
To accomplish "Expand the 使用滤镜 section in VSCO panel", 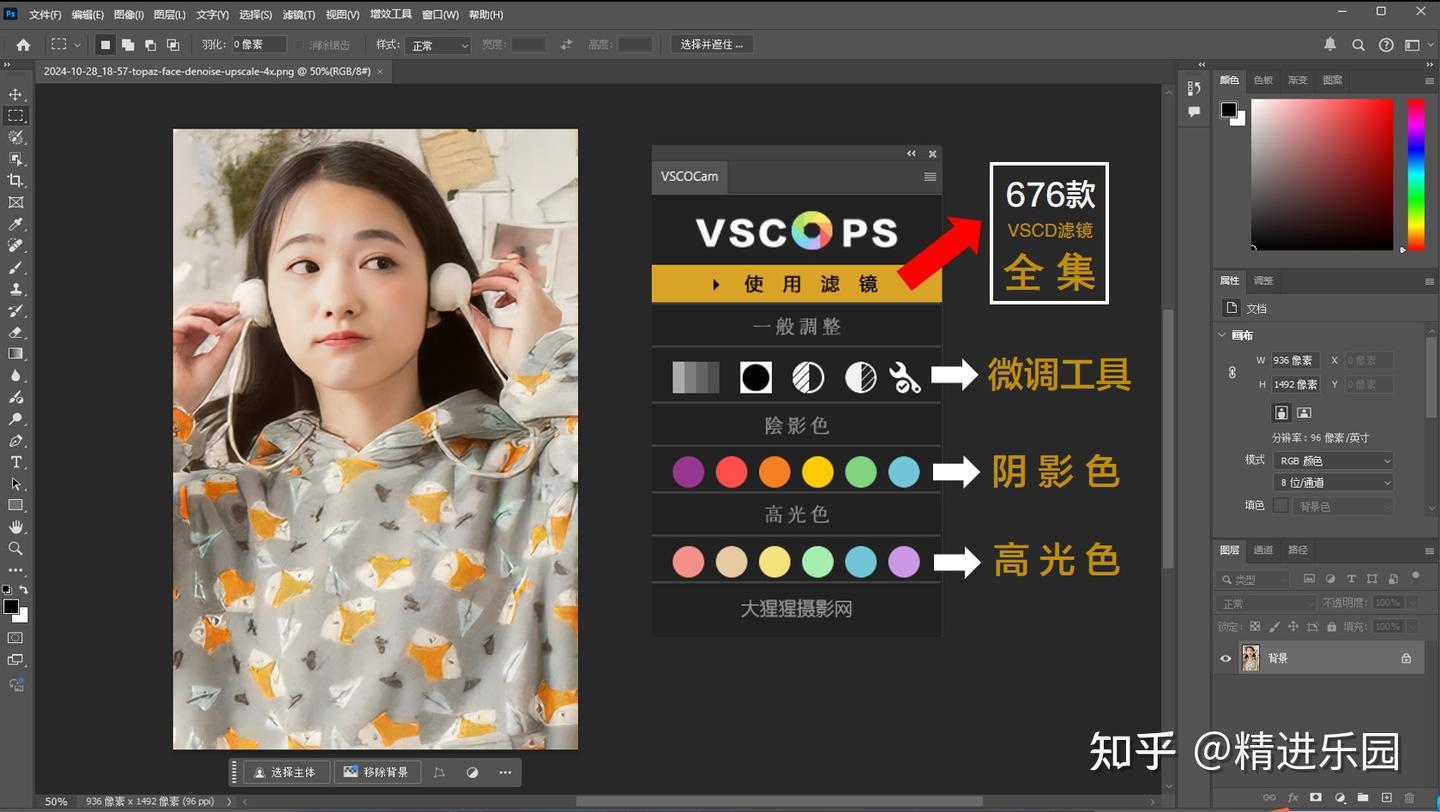I will point(796,284).
